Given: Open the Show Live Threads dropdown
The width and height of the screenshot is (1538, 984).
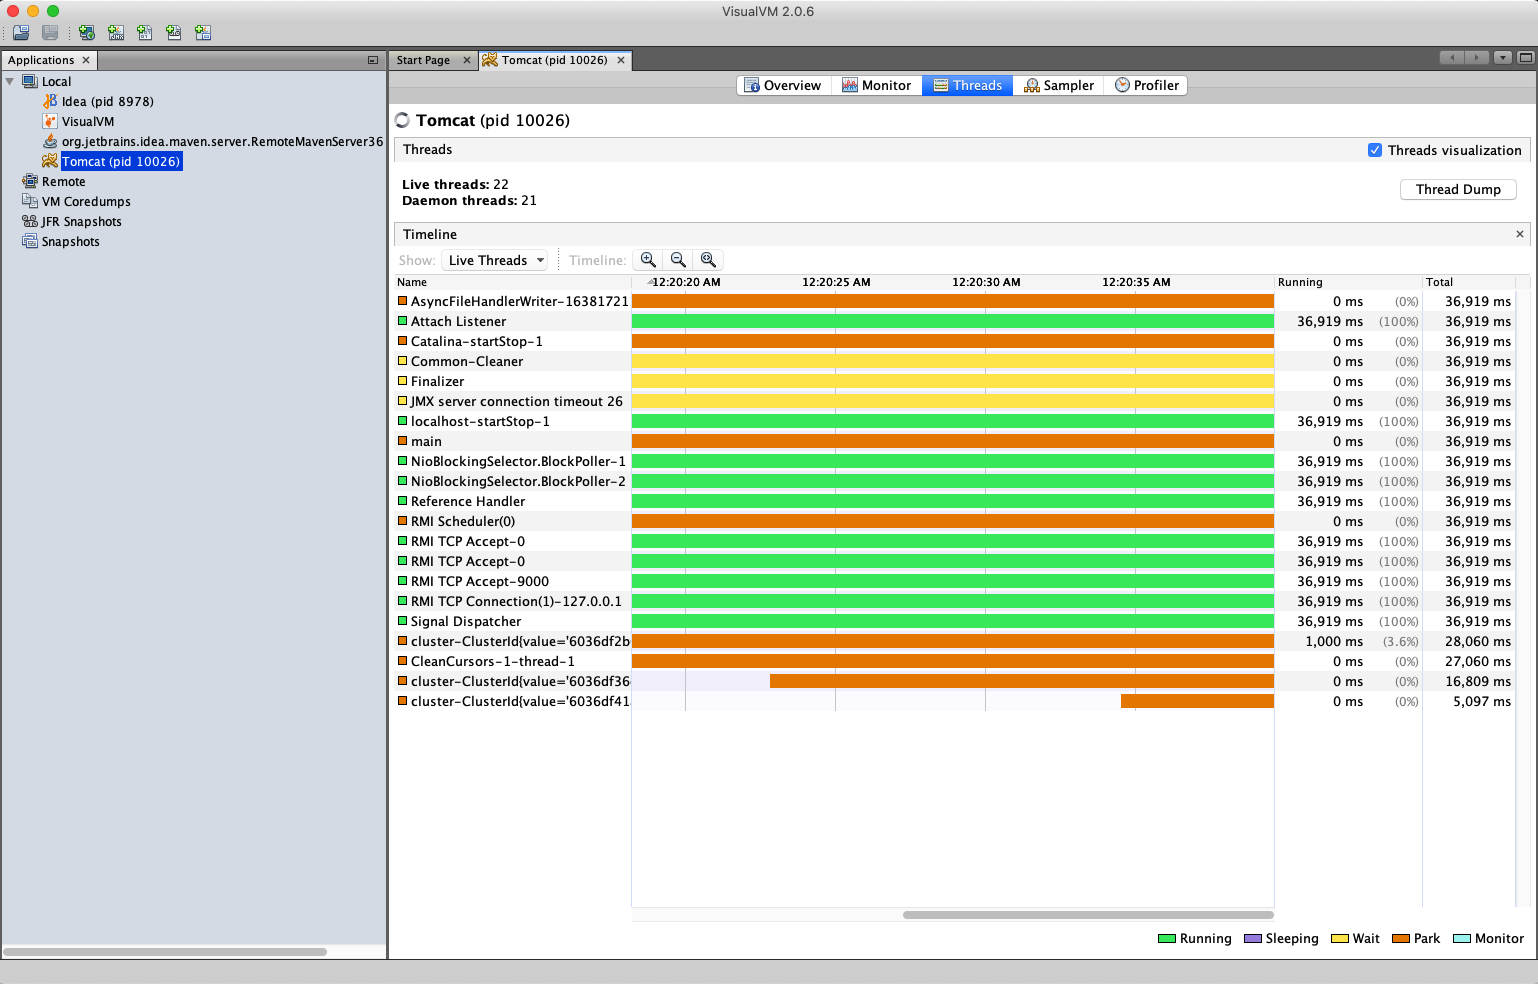Looking at the screenshot, I should point(495,260).
